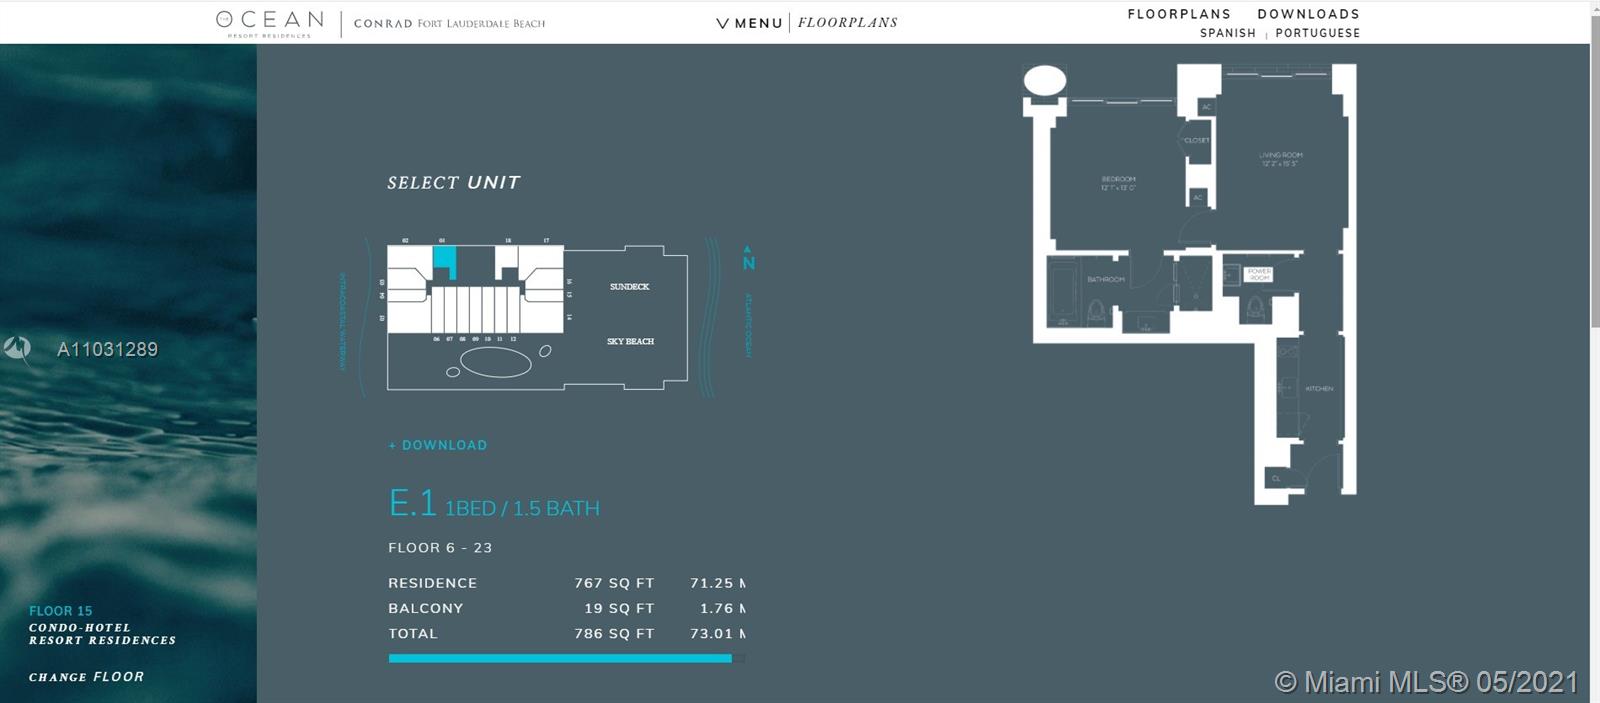Select the highlighted blue unit on floor map
Viewport: 1600px width, 703px height.
pyautogui.click(x=443, y=258)
